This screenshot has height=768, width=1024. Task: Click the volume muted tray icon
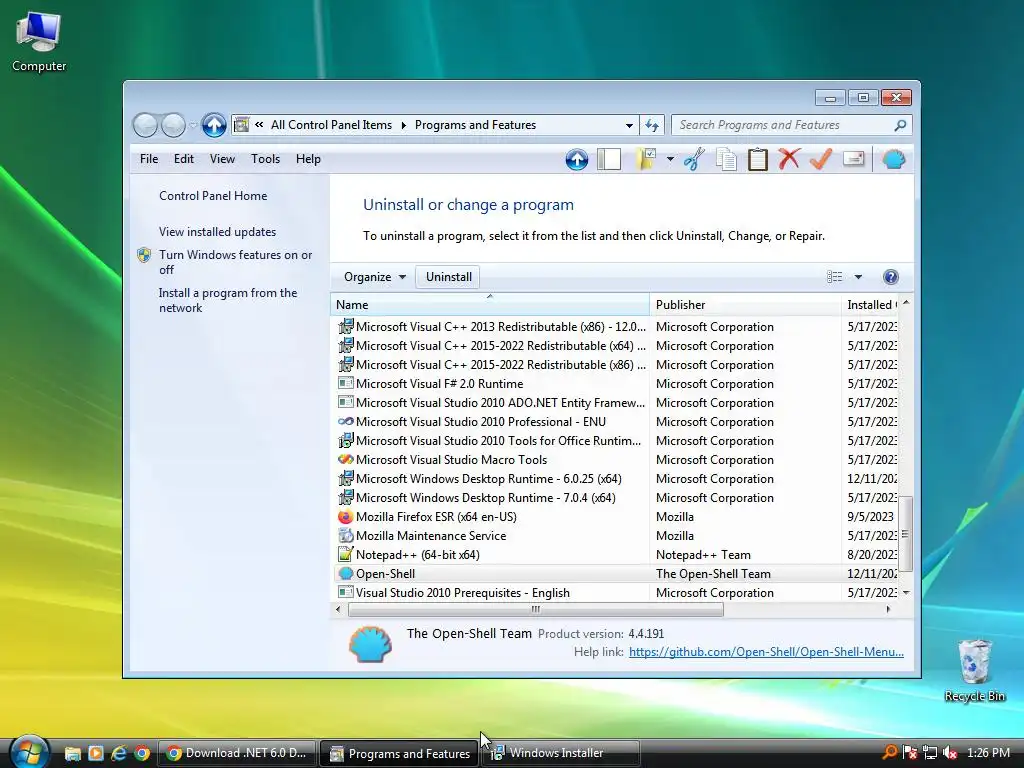pyautogui.click(x=950, y=753)
